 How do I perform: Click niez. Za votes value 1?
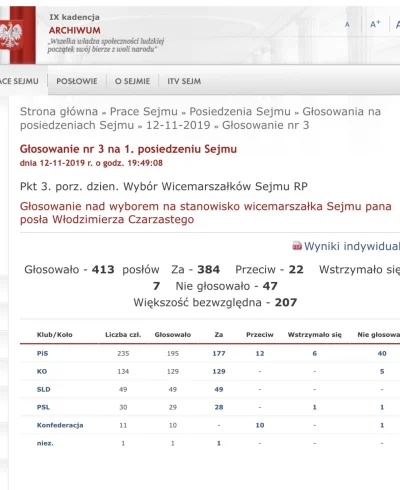pyautogui.click(x=219, y=443)
